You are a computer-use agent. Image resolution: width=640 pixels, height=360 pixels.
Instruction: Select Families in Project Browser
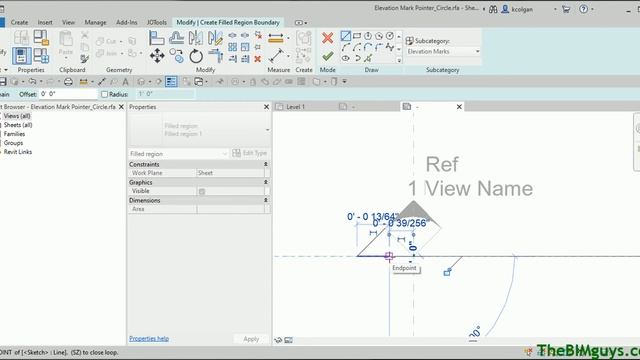[x=14, y=134]
